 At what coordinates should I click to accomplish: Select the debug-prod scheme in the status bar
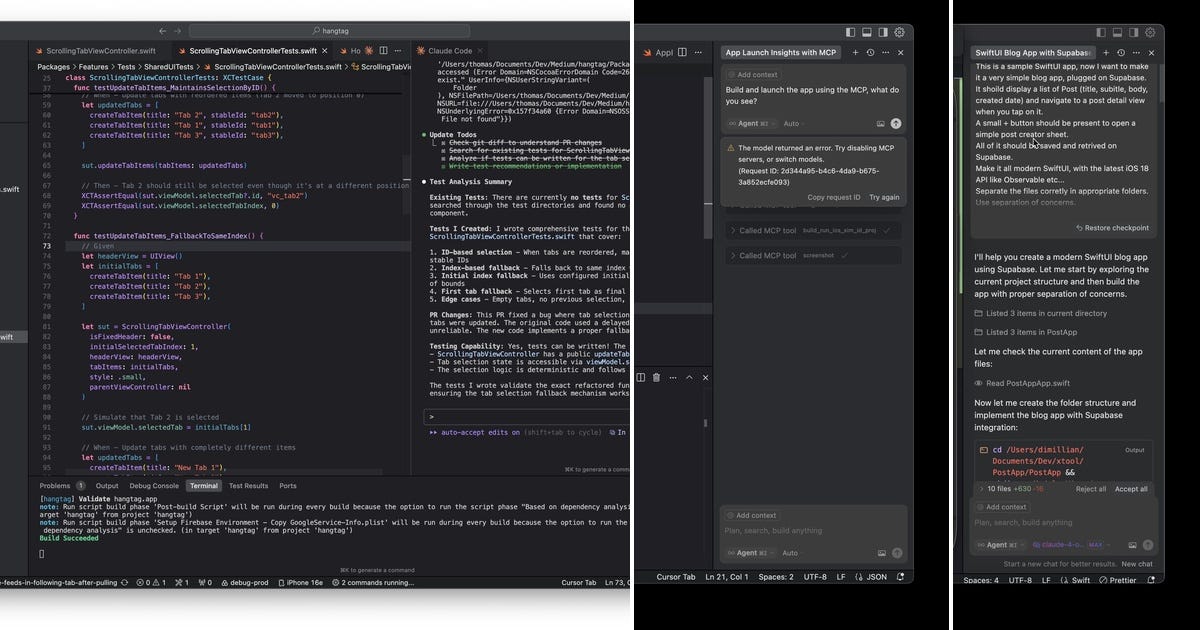[249, 580]
